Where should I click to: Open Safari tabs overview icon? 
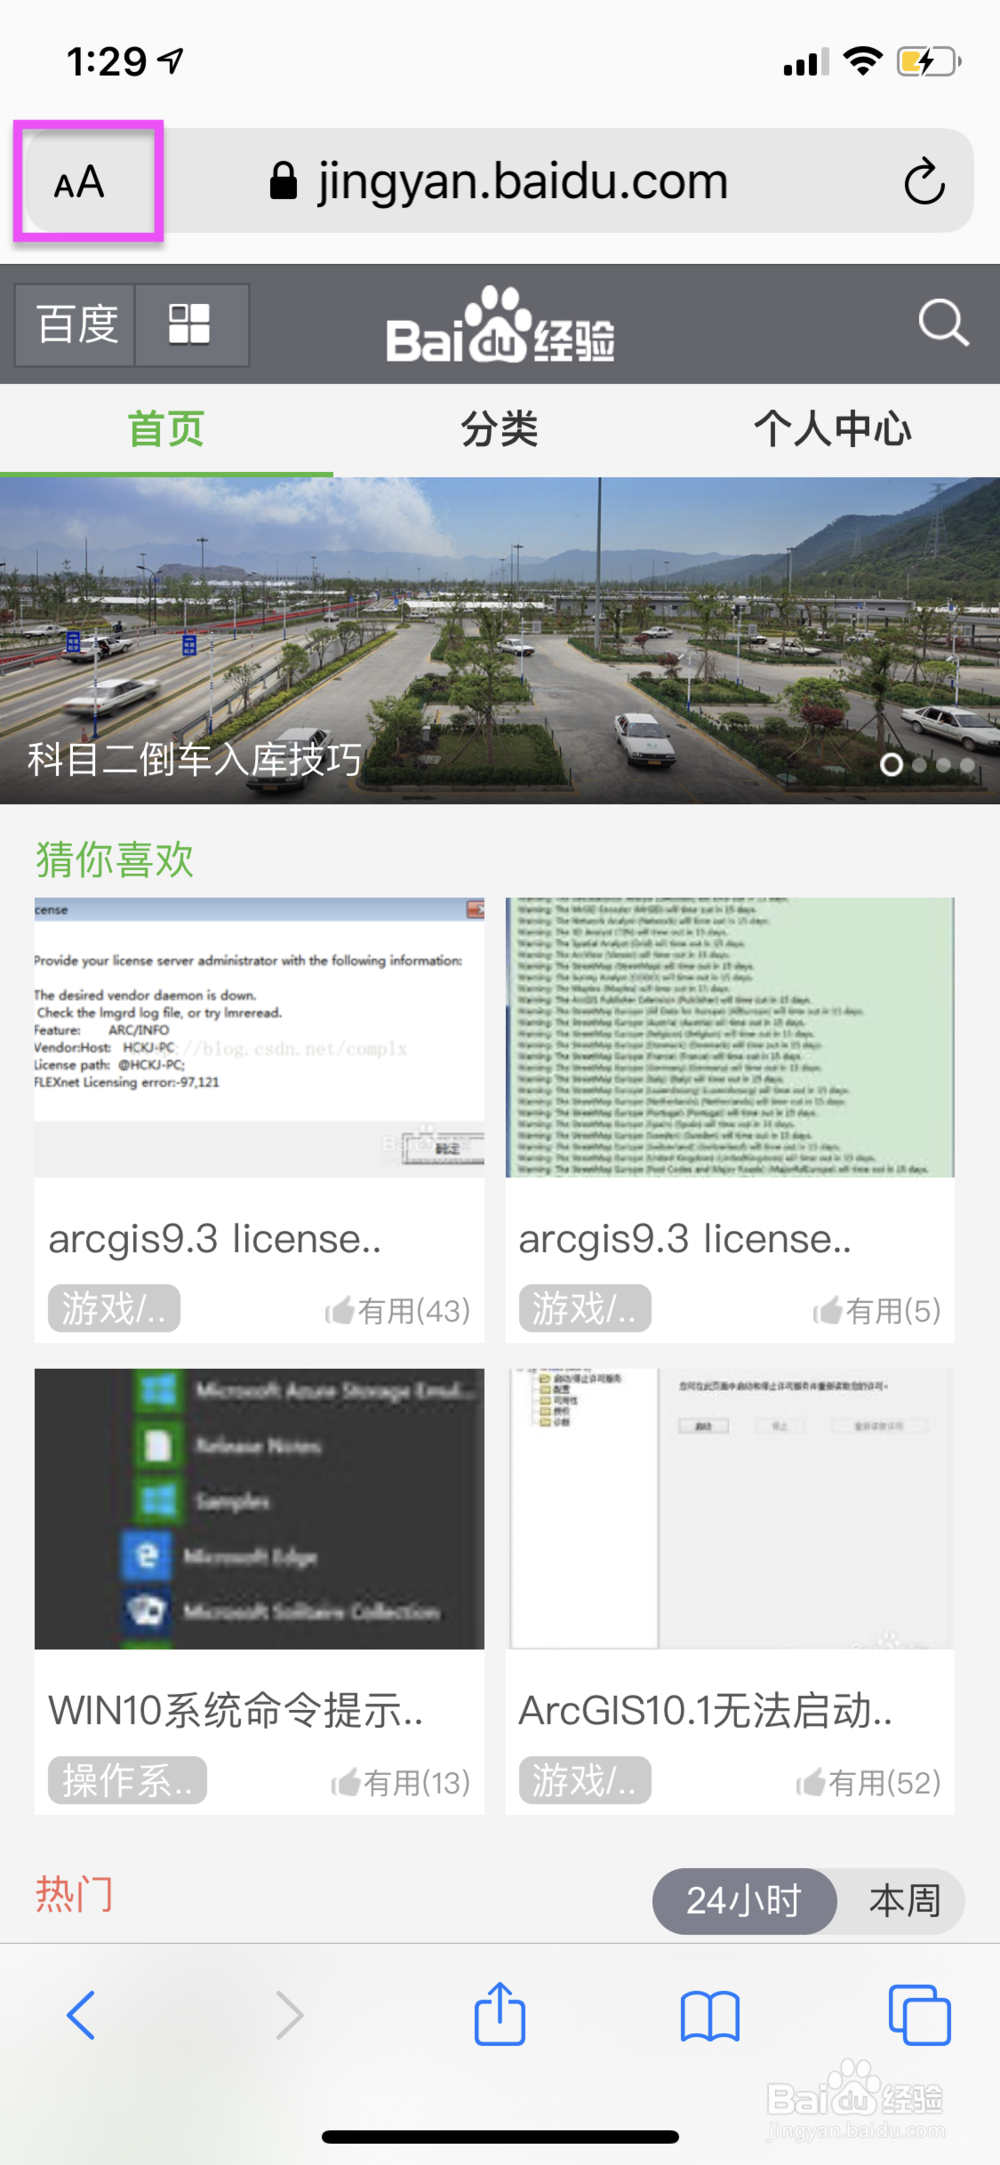pos(919,2015)
